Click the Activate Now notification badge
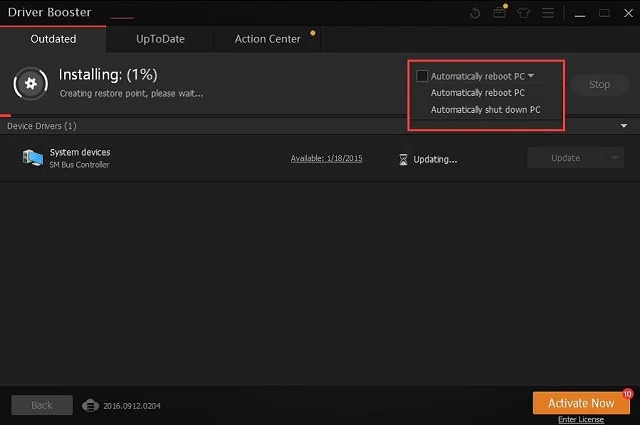640x425 pixels. click(627, 394)
